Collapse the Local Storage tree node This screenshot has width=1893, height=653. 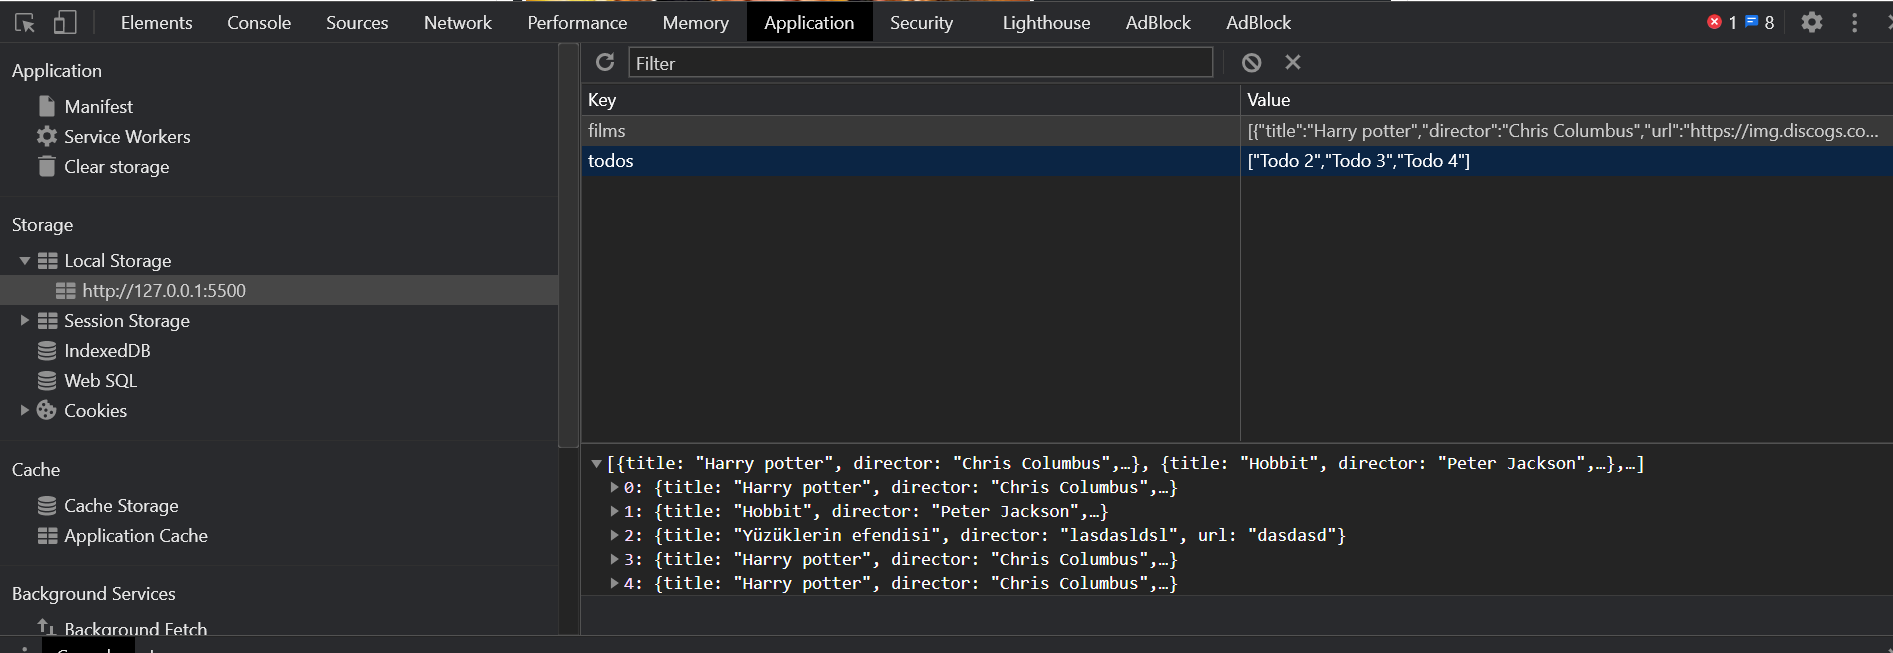[x=25, y=261]
